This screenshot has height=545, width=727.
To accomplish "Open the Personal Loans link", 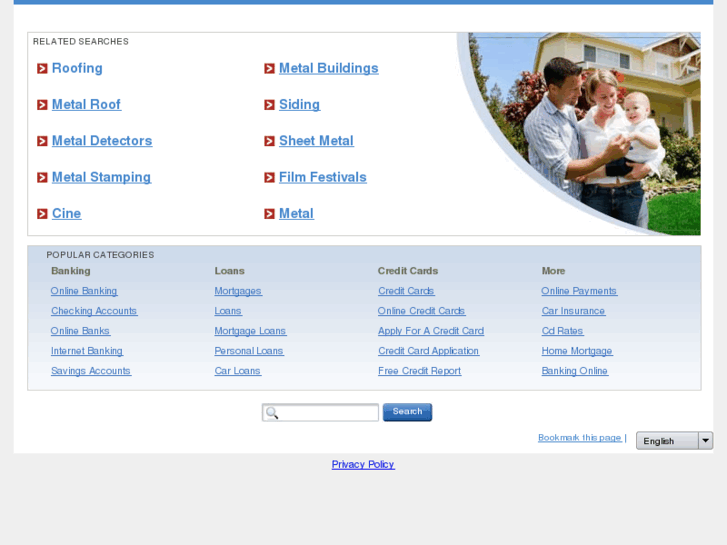I will point(249,351).
